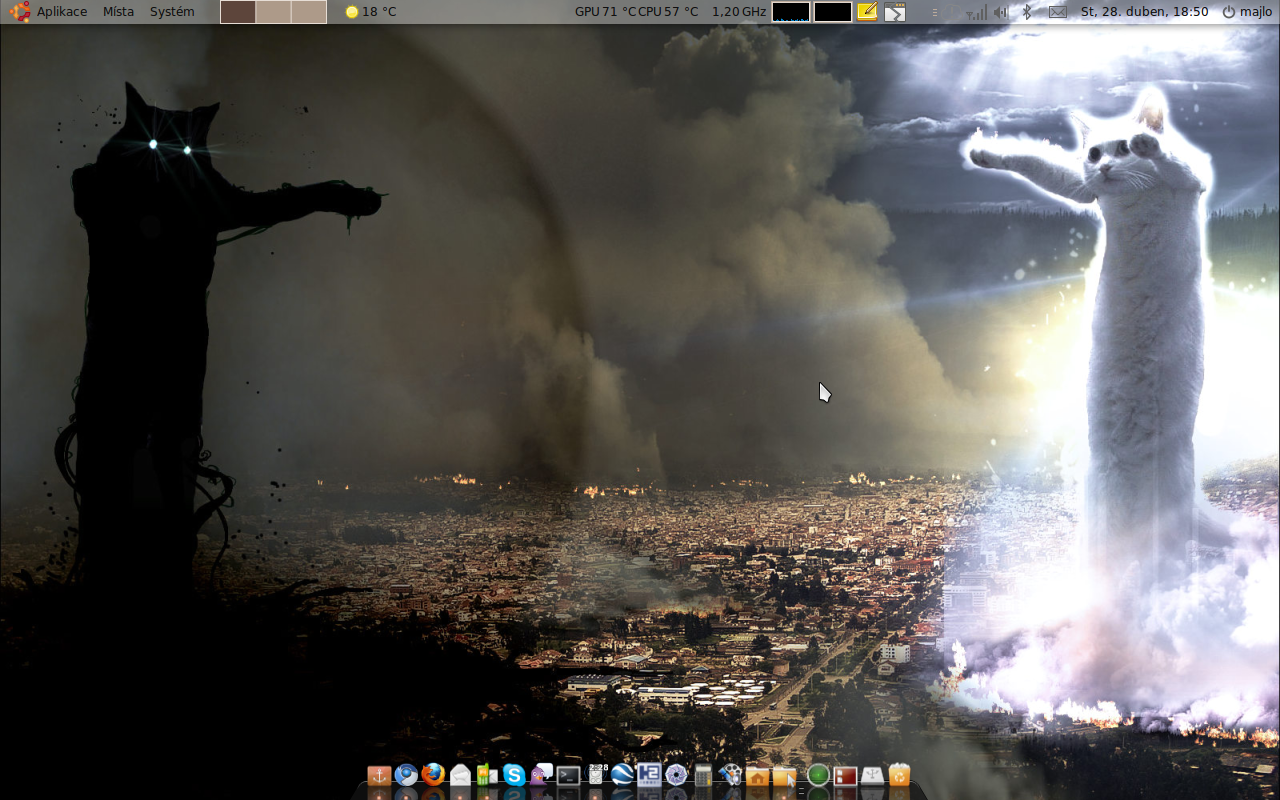Image resolution: width=1280 pixels, height=800 pixels.
Task: Open the aperture shutter app in dock
Action: click(x=677, y=775)
